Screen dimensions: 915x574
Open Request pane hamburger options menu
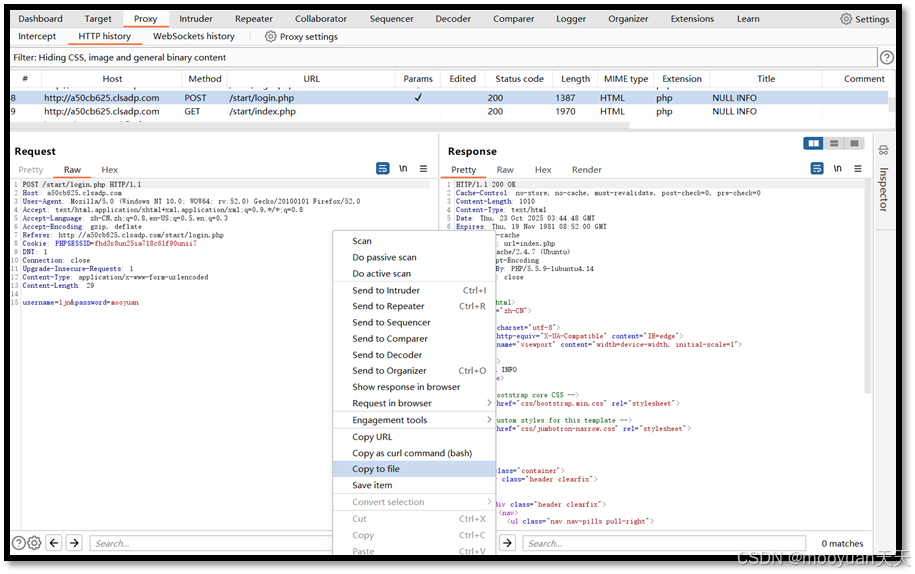click(424, 169)
